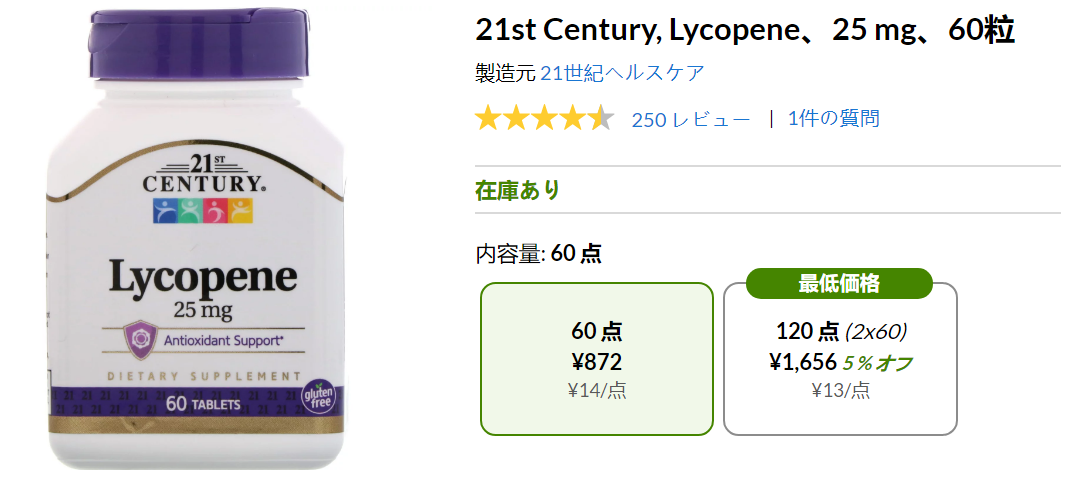The image size is (1078, 496).
Task: Click the red figure icon in logo
Action: coord(216,211)
